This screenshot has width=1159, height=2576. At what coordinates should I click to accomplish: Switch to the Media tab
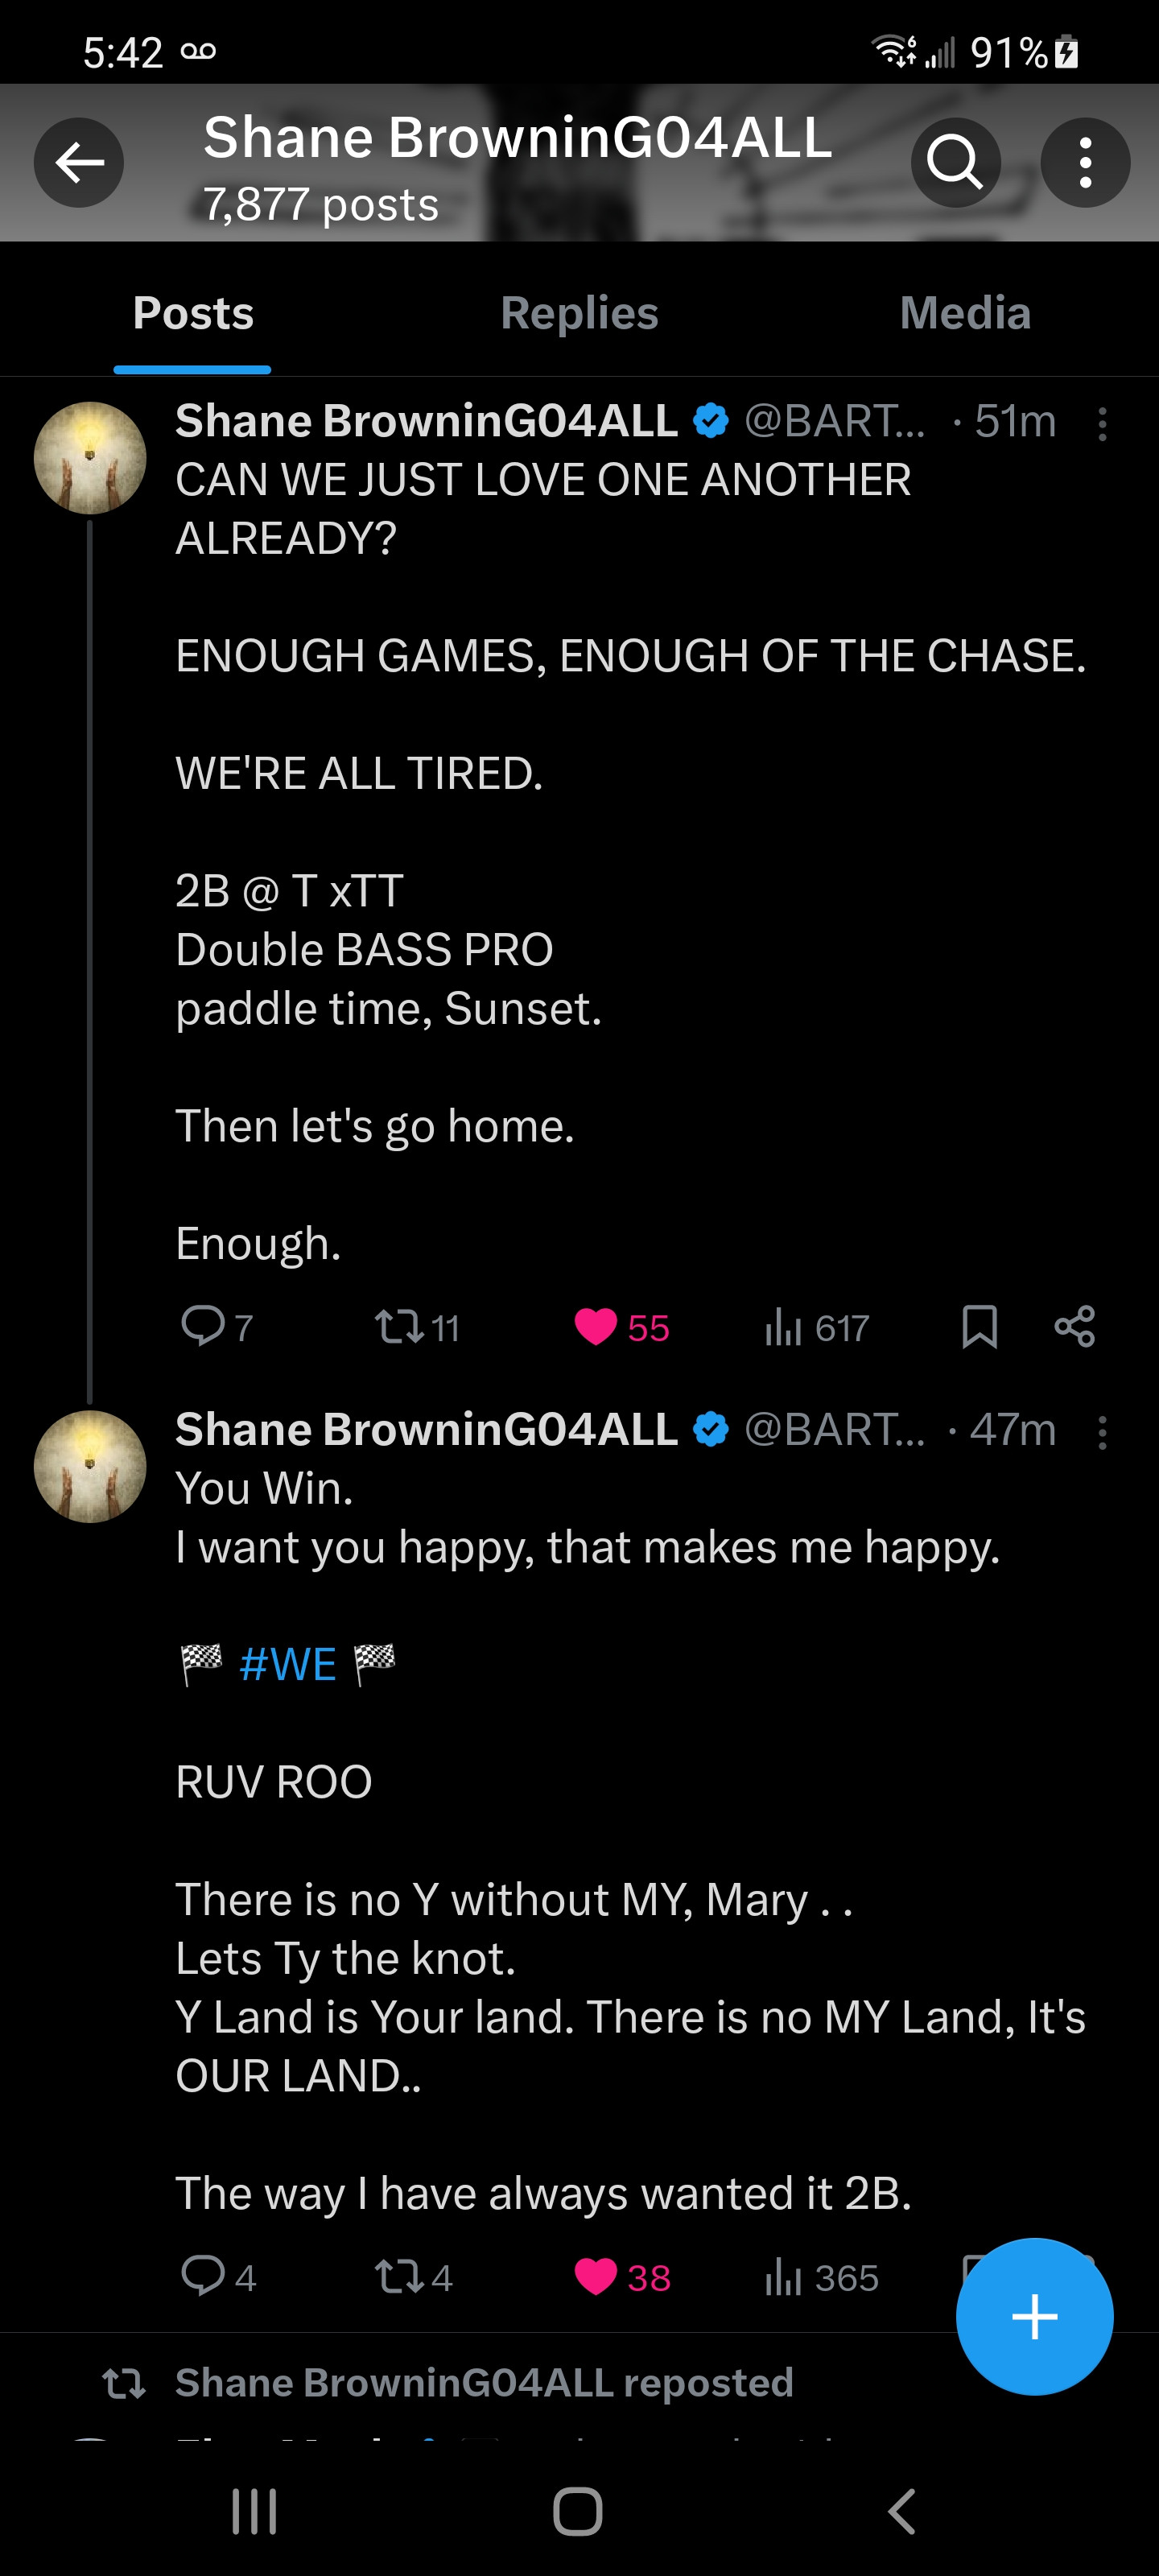coord(964,313)
